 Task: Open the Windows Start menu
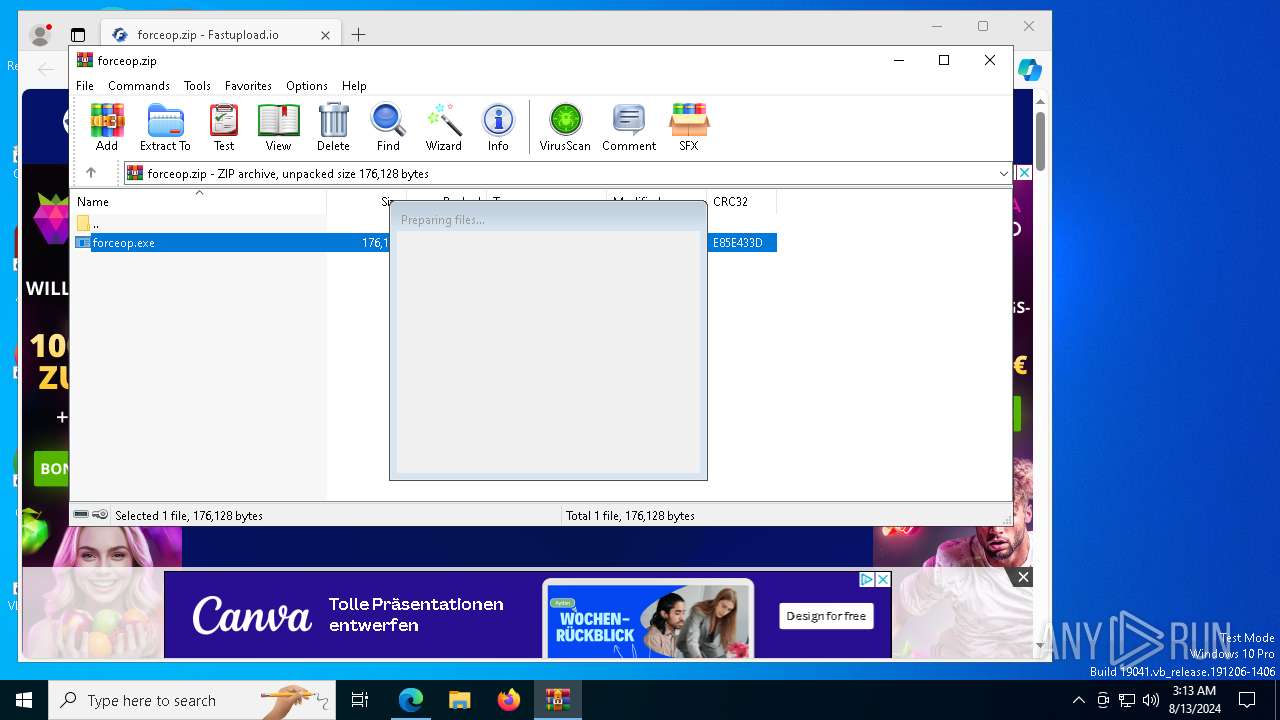pyautogui.click(x=24, y=700)
